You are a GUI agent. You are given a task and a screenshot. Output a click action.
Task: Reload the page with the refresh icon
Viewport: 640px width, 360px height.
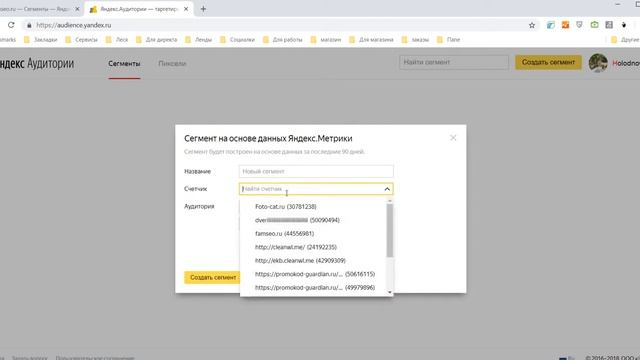pyautogui.click(x=11, y=25)
